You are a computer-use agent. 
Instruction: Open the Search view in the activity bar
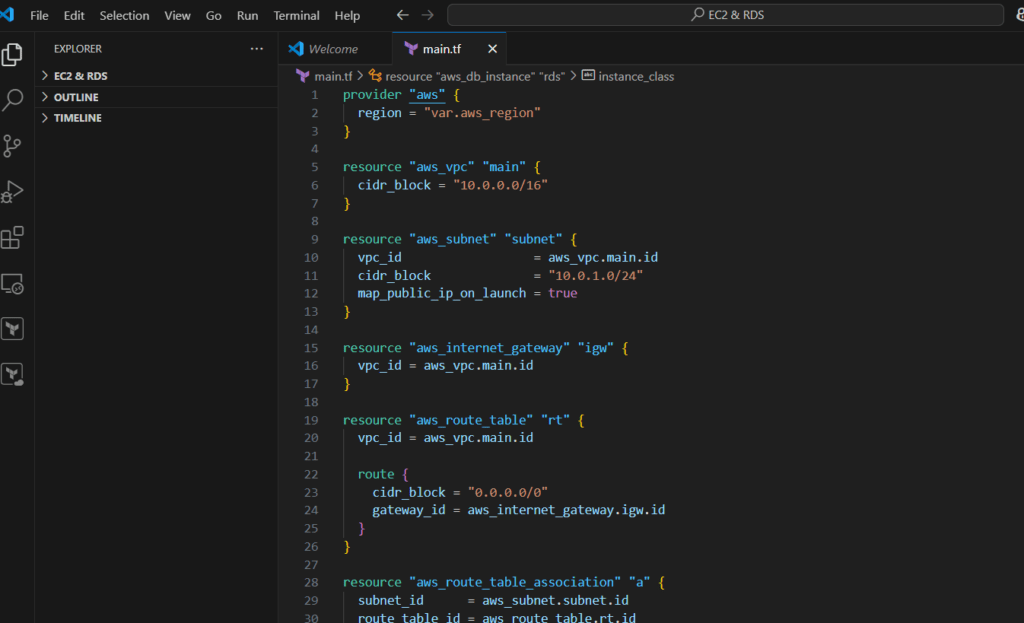click(x=13, y=100)
